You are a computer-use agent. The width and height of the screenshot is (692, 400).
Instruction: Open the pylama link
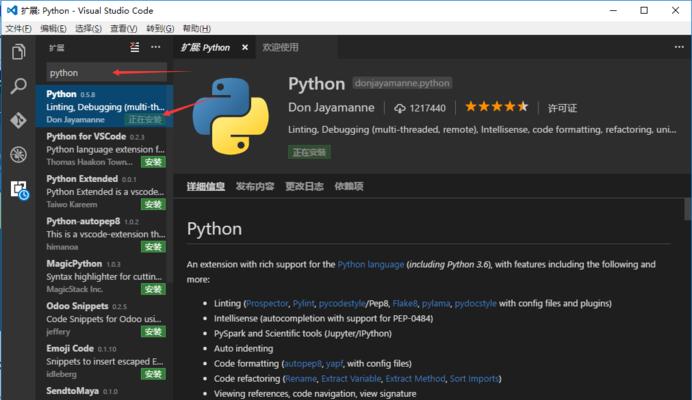pyautogui.click(x=436, y=303)
